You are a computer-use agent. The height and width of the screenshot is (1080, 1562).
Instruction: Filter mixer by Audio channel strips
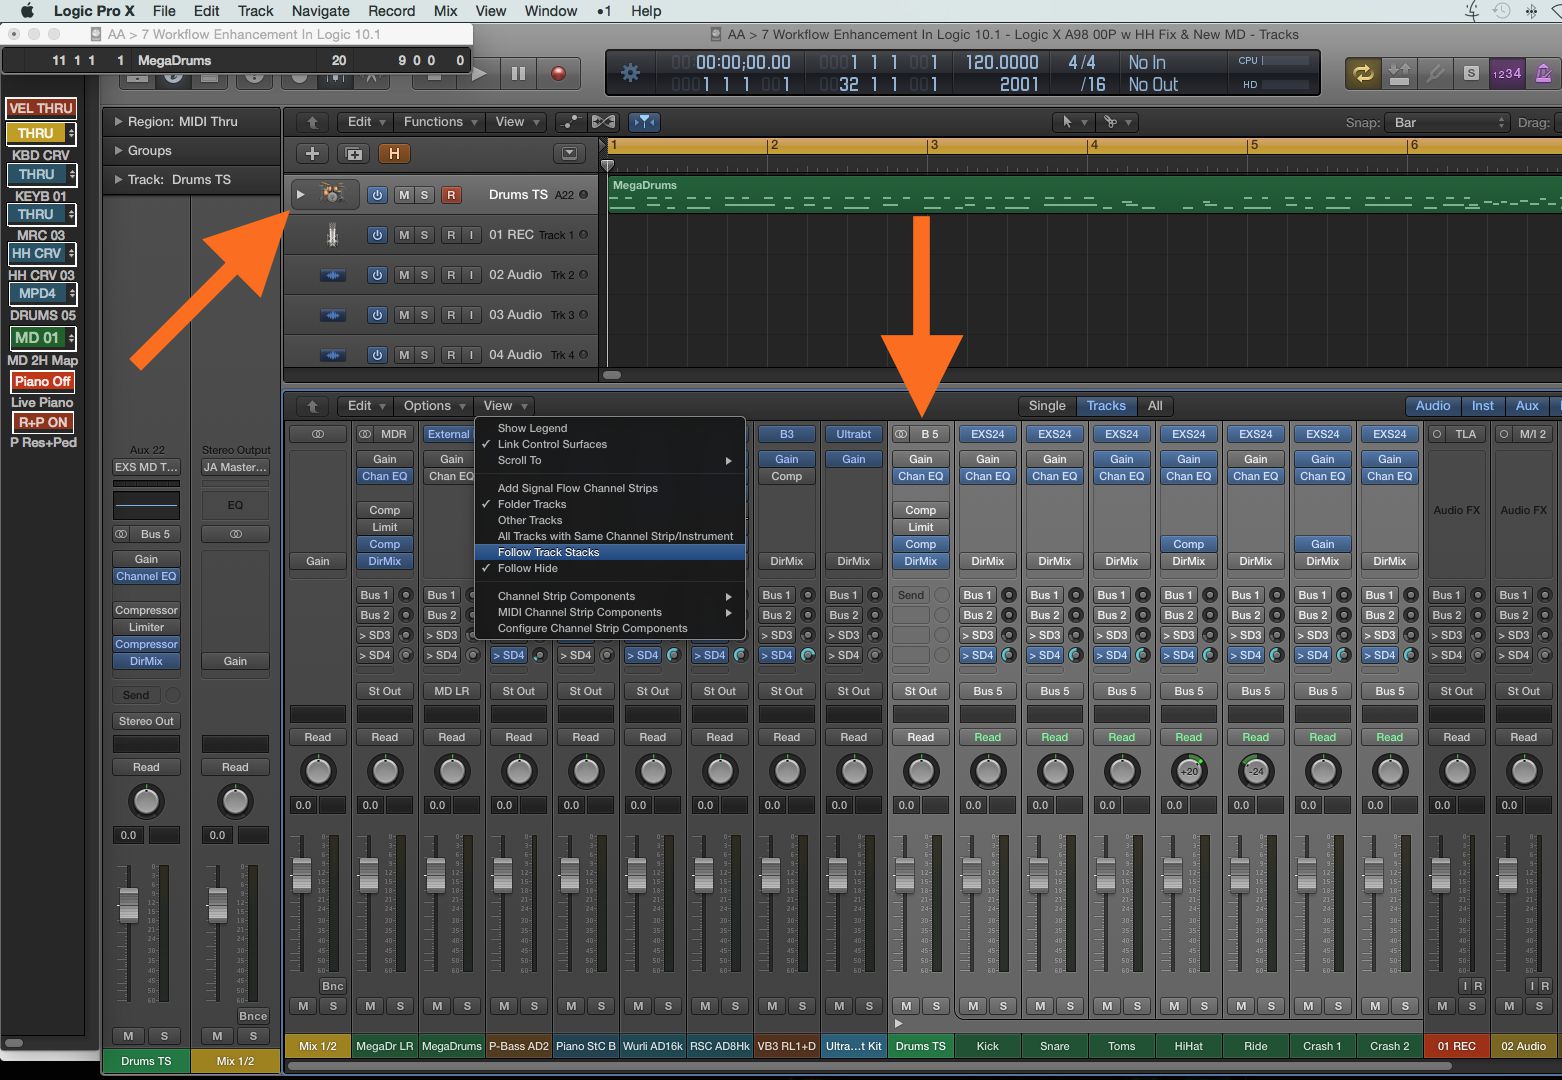pyautogui.click(x=1432, y=406)
